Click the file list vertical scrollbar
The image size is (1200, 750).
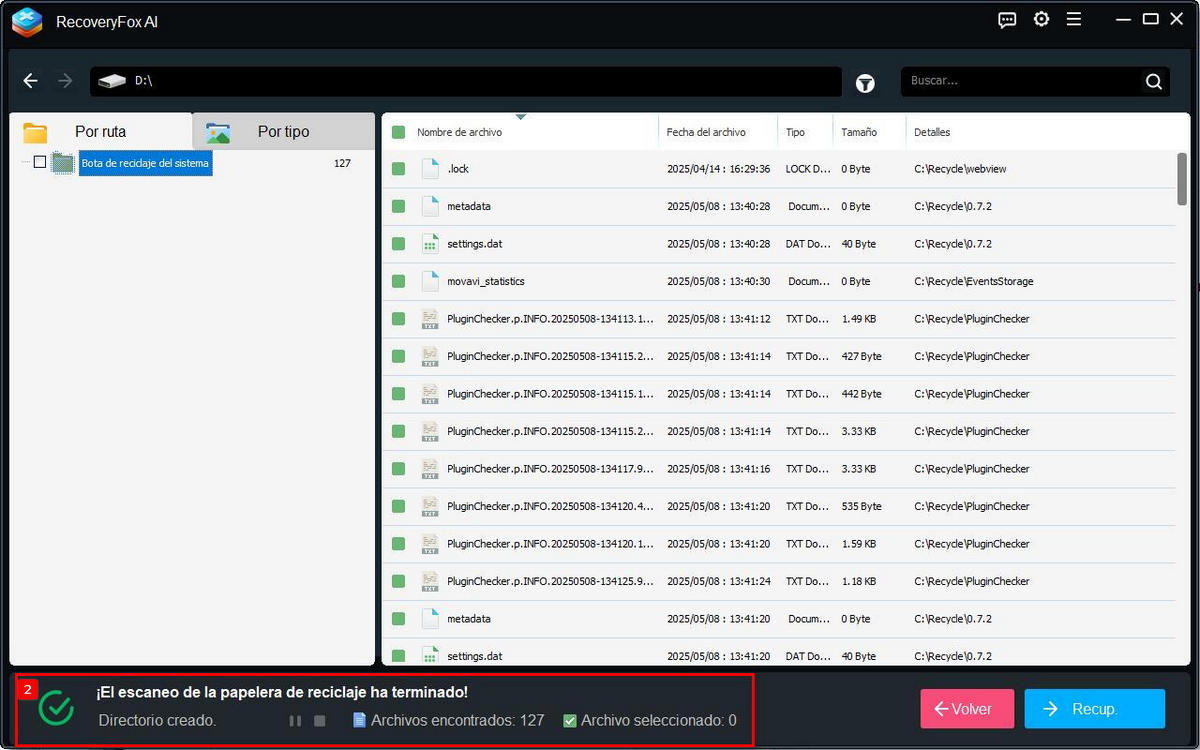tap(1182, 180)
